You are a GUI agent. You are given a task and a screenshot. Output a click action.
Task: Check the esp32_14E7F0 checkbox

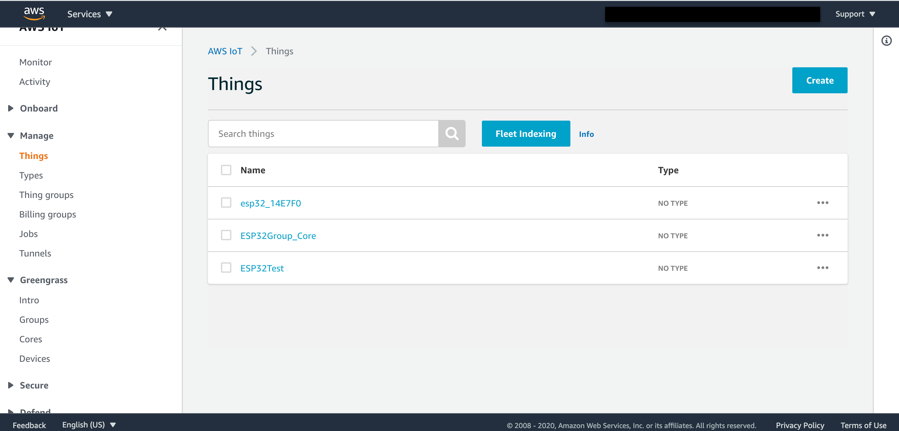[x=226, y=202]
